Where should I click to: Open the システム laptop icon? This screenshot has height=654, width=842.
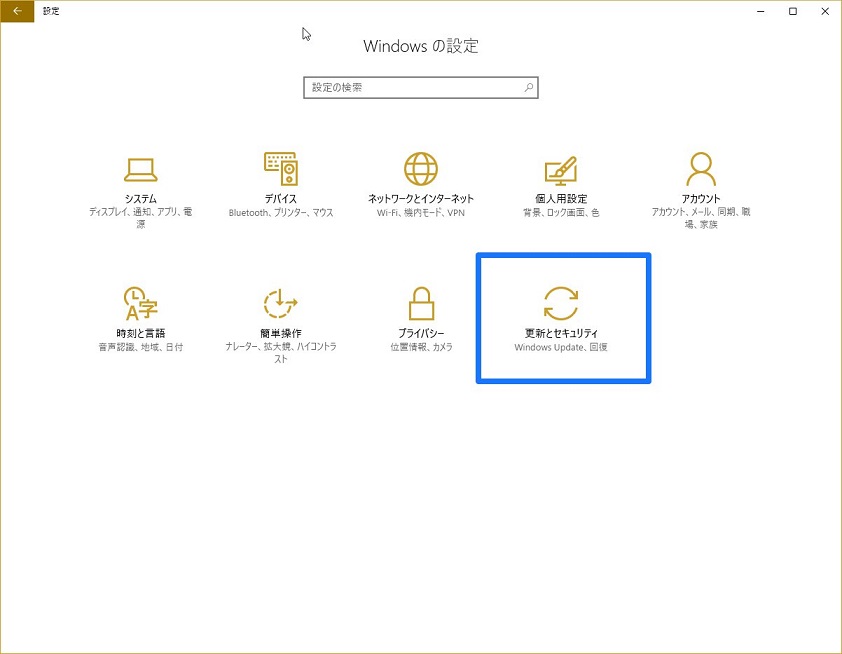pyautogui.click(x=140, y=170)
